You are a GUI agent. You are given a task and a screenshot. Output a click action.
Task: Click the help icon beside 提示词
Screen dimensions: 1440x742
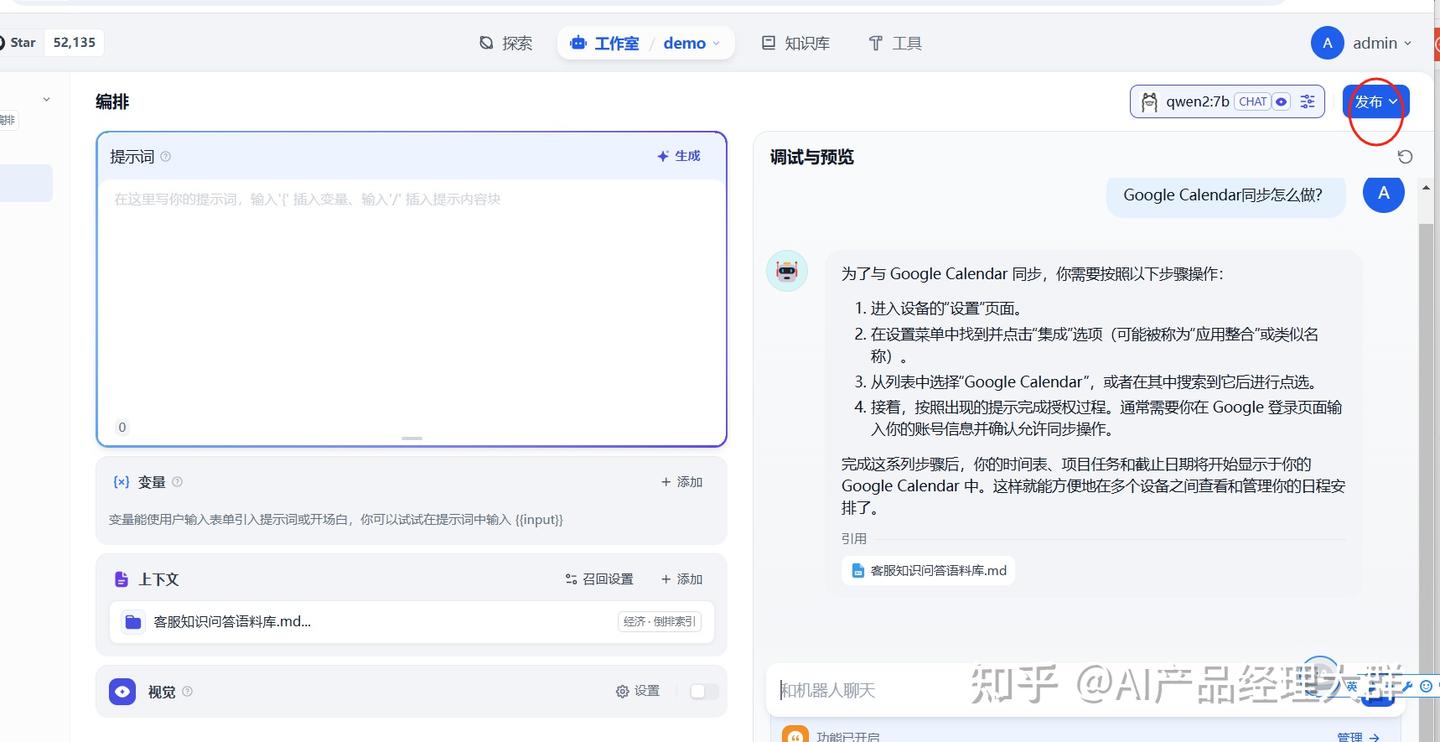pyautogui.click(x=166, y=156)
